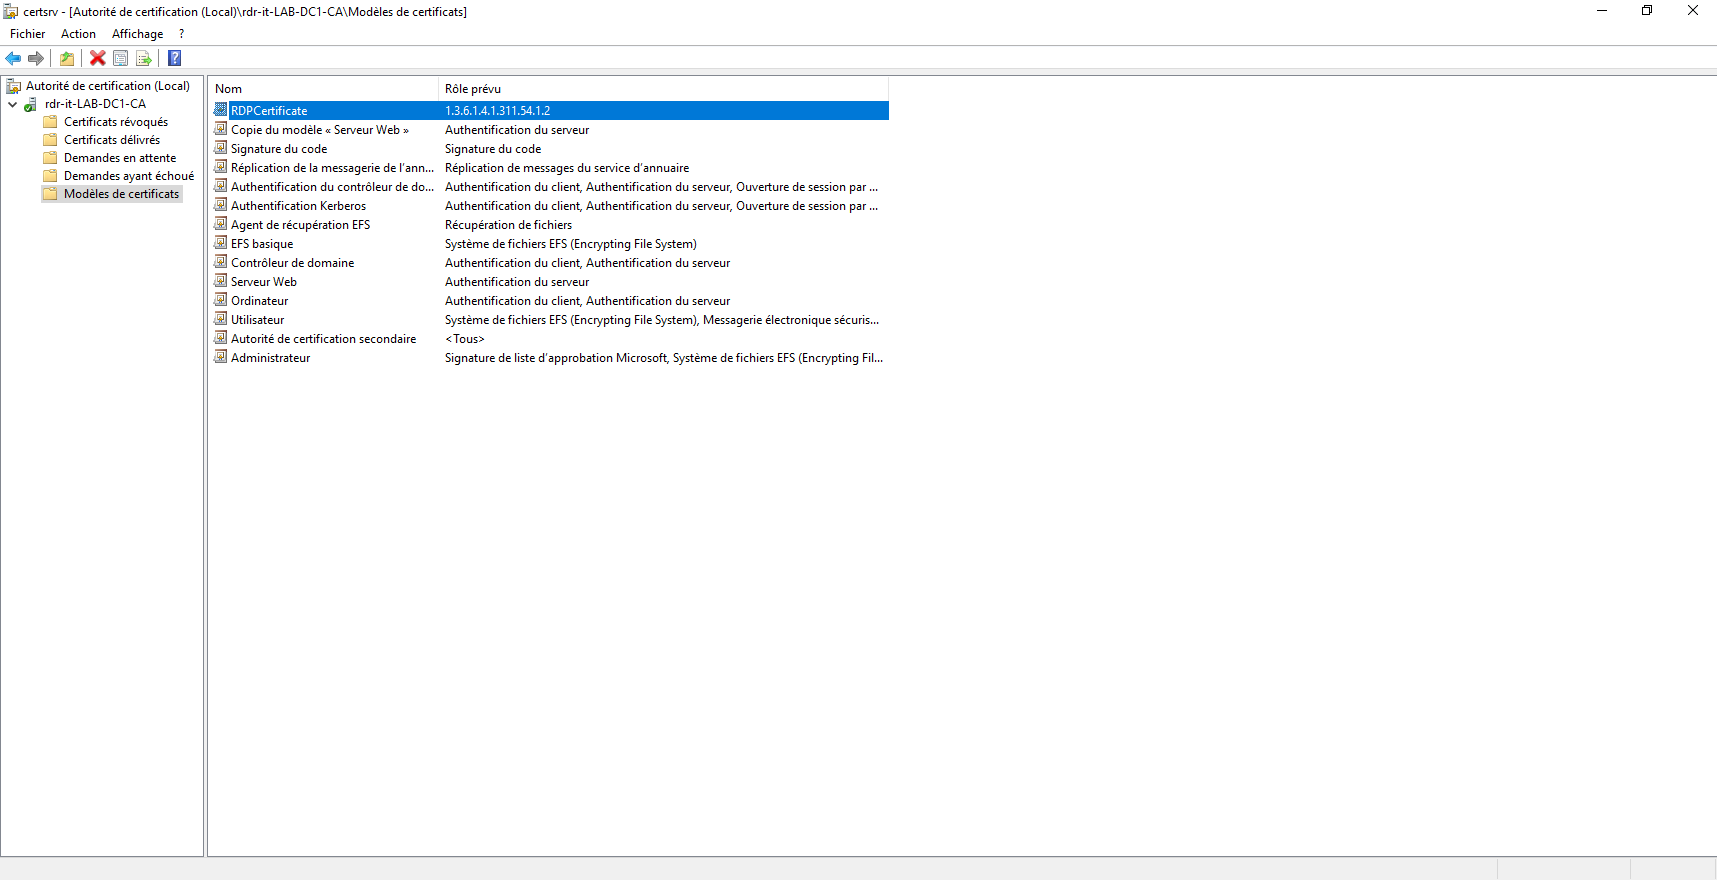Sort list by Nom column header
This screenshot has width=1717, height=880.
pos(228,89)
